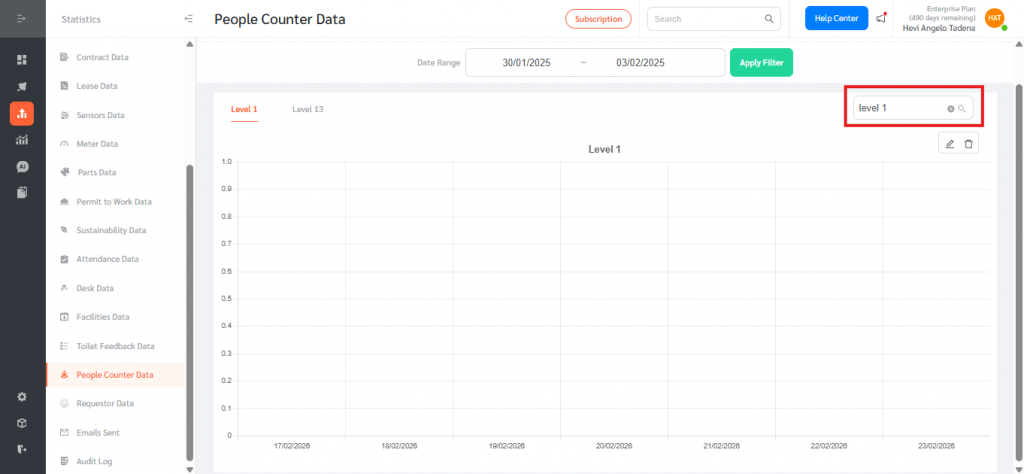Click the trash delete icon above chart
This screenshot has width=1024, height=474.
968,145
